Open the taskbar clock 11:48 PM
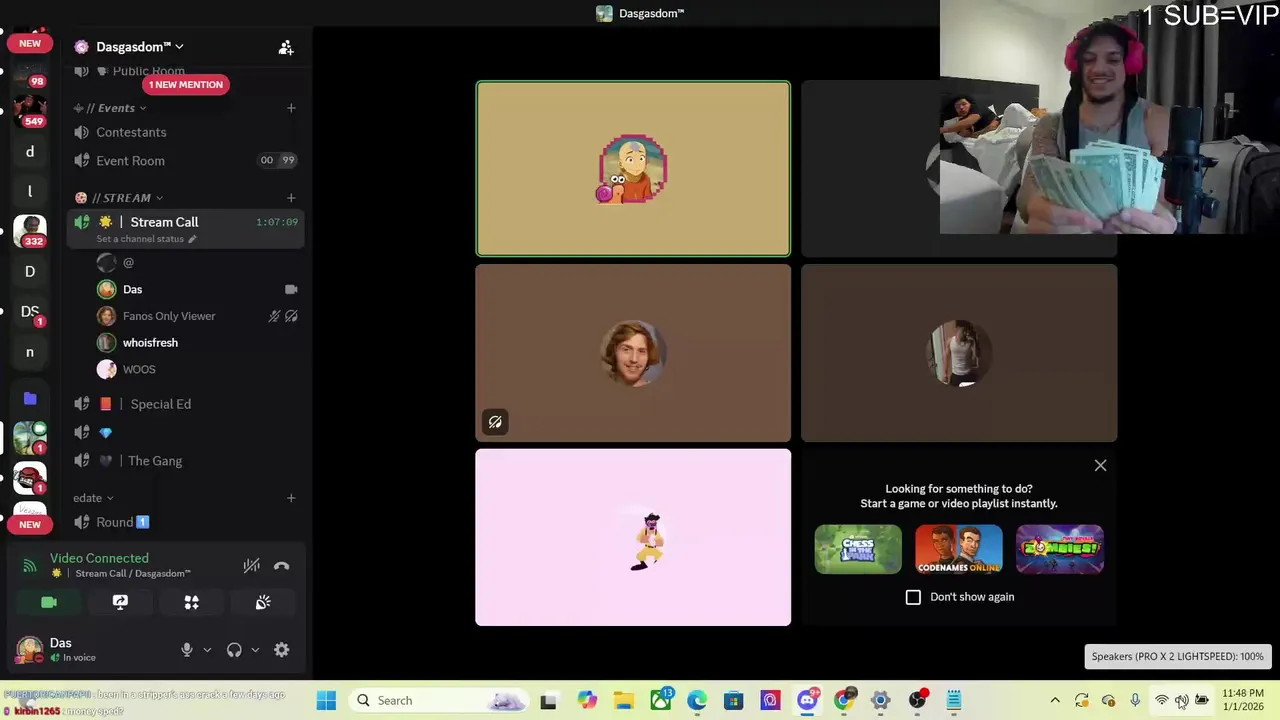Image resolution: width=1280 pixels, height=720 pixels. [x=1243, y=700]
